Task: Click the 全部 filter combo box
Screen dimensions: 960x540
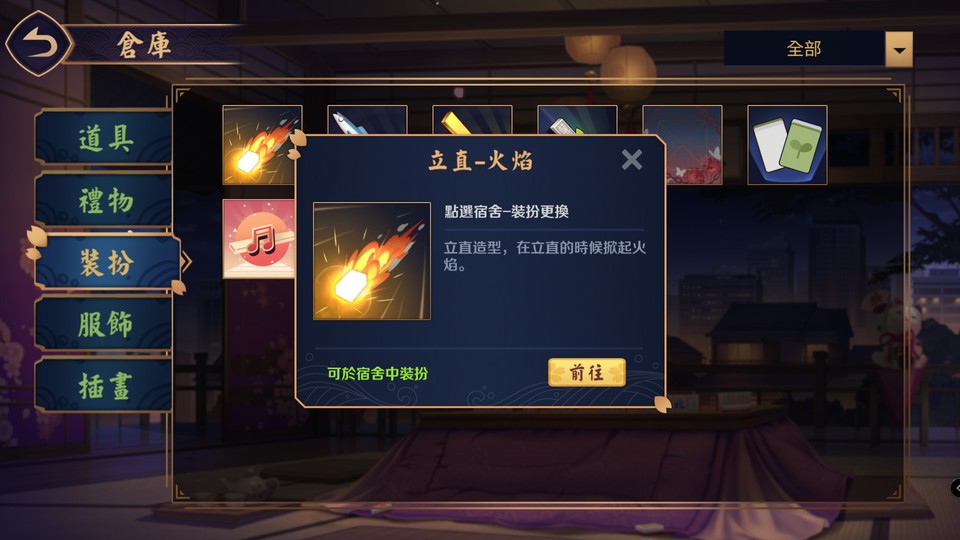Action: coord(818,49)
